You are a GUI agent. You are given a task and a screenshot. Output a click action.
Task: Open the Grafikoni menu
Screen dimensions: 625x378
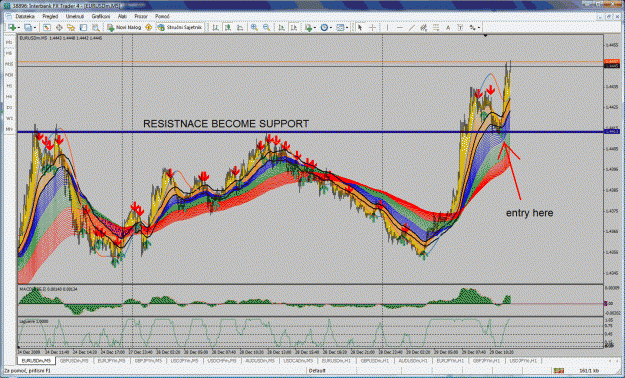click(101, 16)
